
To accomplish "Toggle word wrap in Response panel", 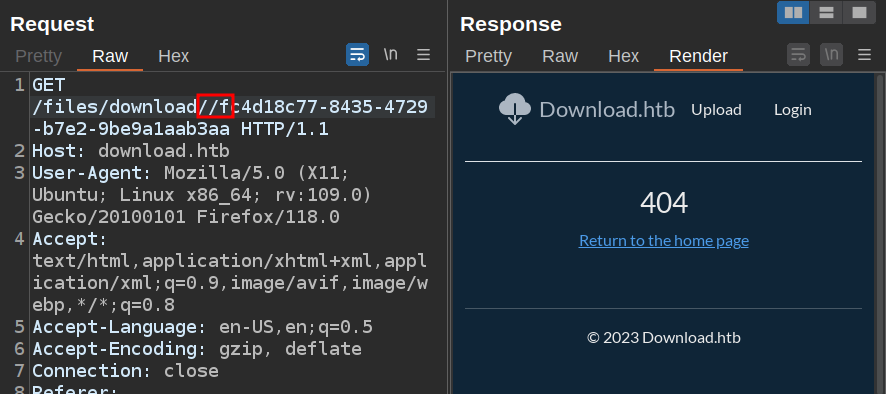I will pos(798,55).
